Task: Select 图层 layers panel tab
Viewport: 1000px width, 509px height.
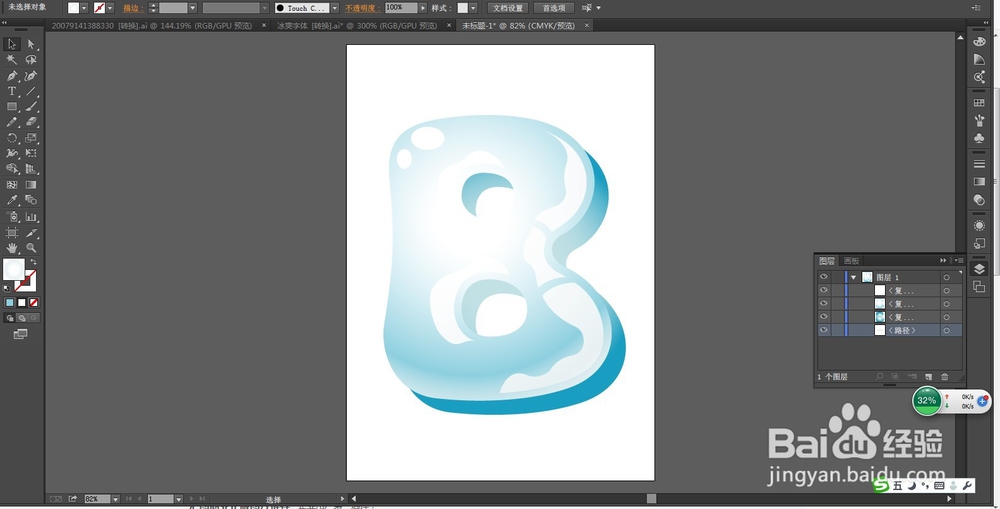Action: (827, 261)
